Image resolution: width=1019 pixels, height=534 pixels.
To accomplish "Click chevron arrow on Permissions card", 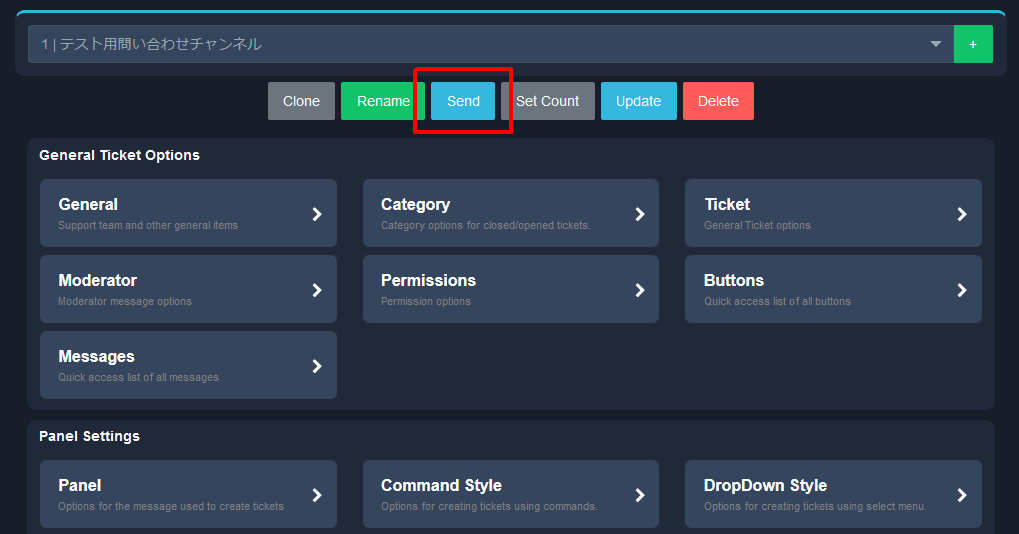I will click(x=640, y=290).
